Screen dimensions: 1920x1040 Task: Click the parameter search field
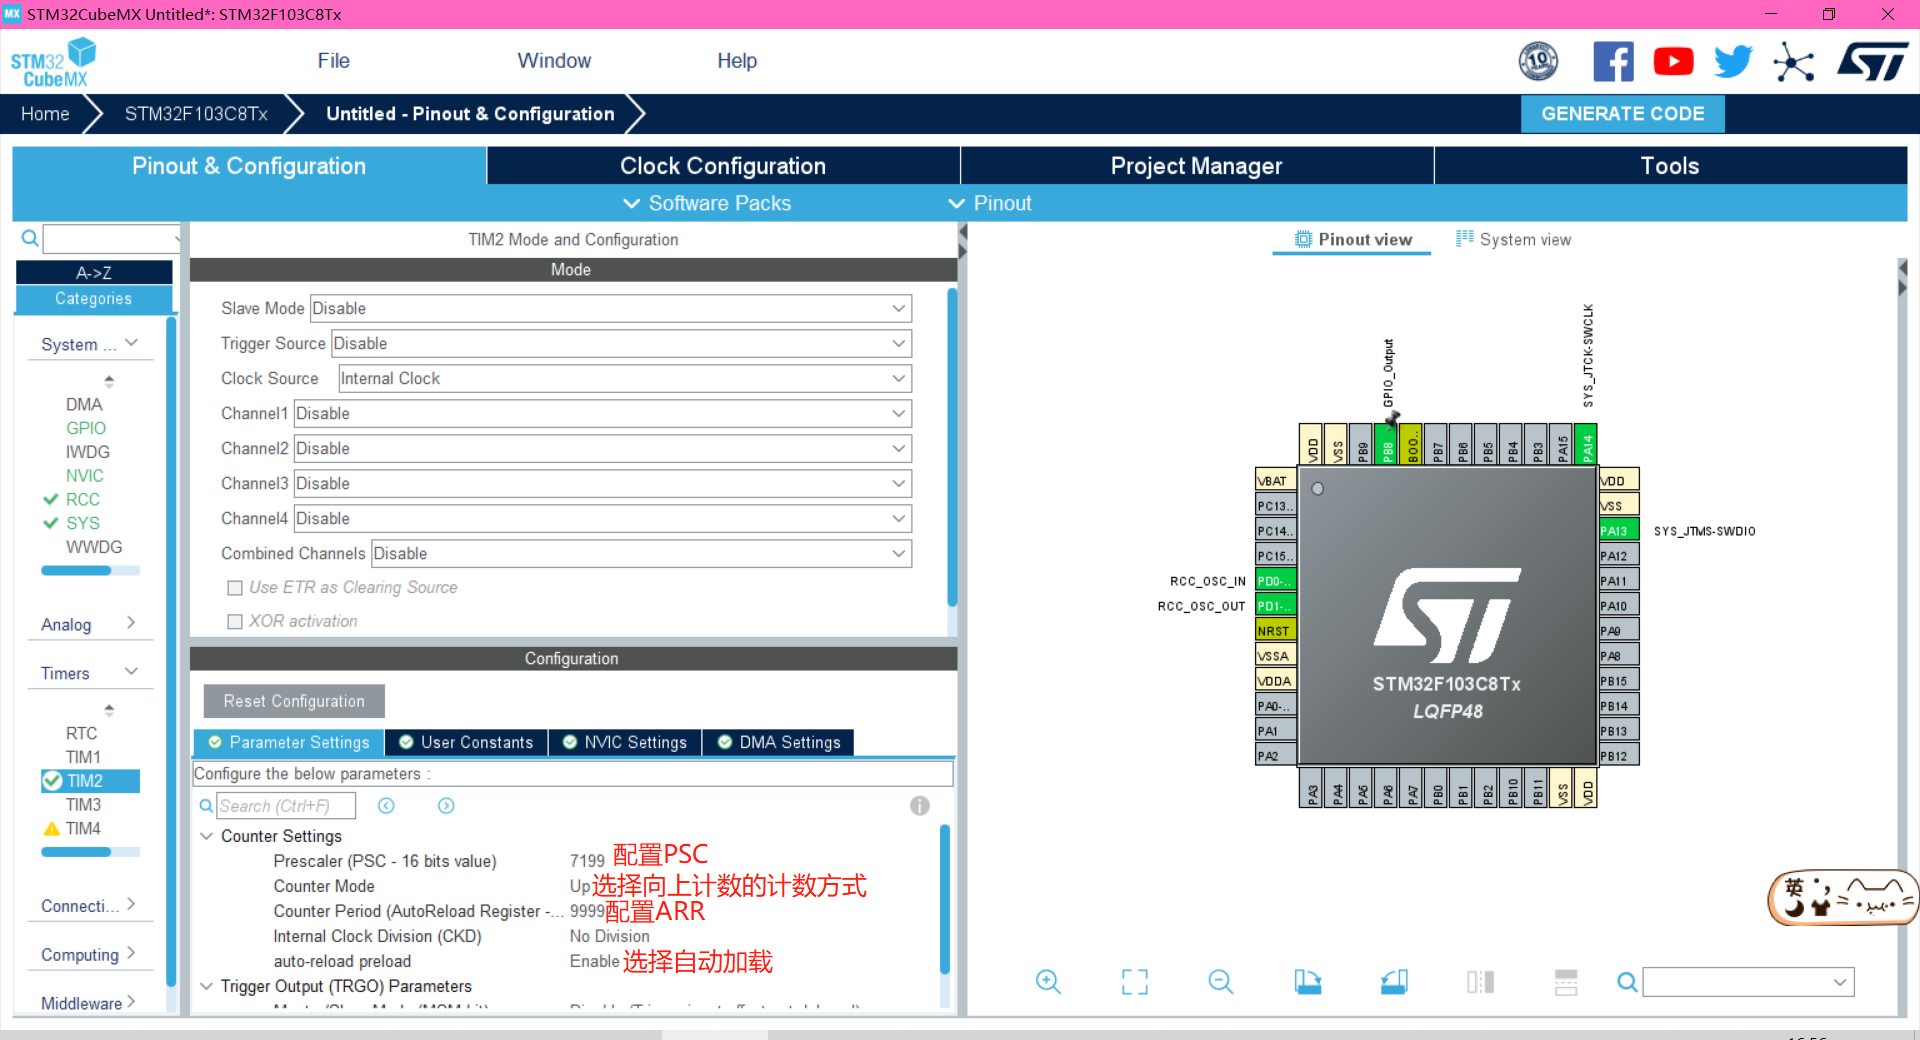(286, 806)
